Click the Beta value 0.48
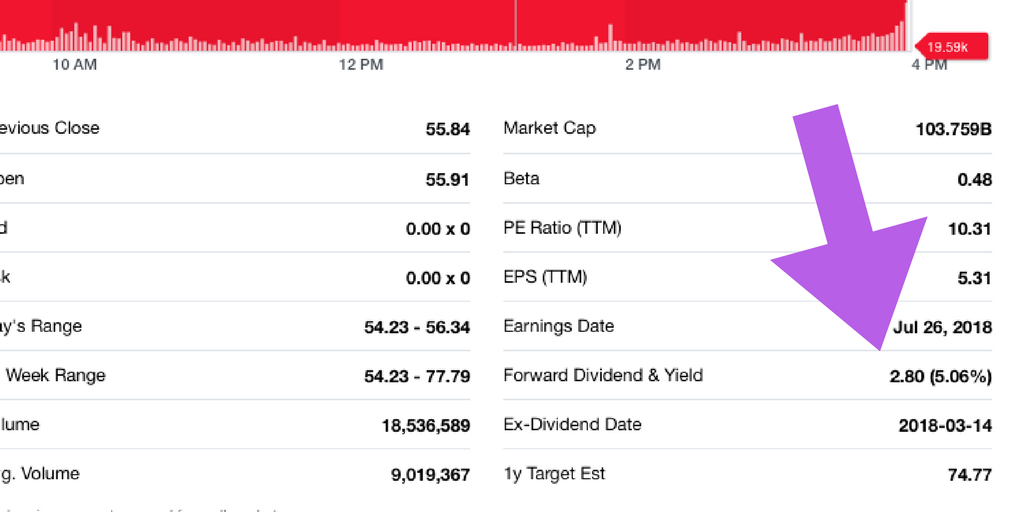Image resolution: width=1024 pixels, height=512 pixels. click(974, 180)
